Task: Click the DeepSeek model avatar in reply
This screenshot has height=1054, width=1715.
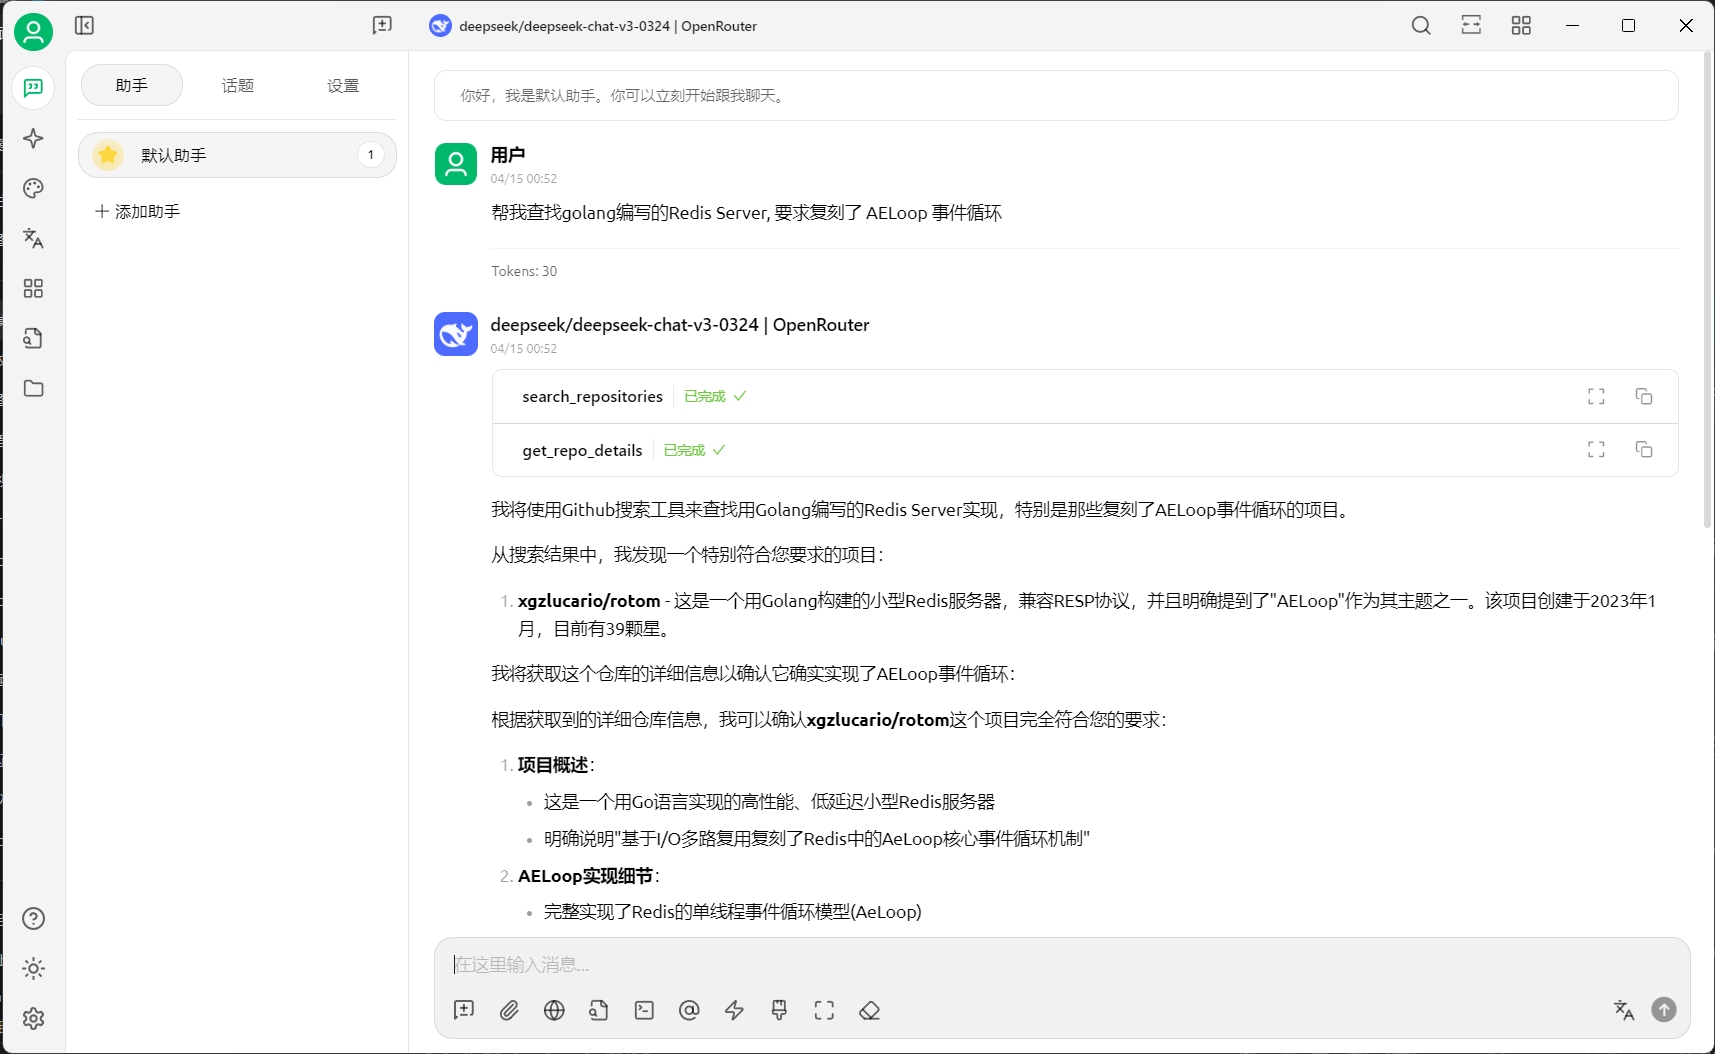Action: pos(456,334)
